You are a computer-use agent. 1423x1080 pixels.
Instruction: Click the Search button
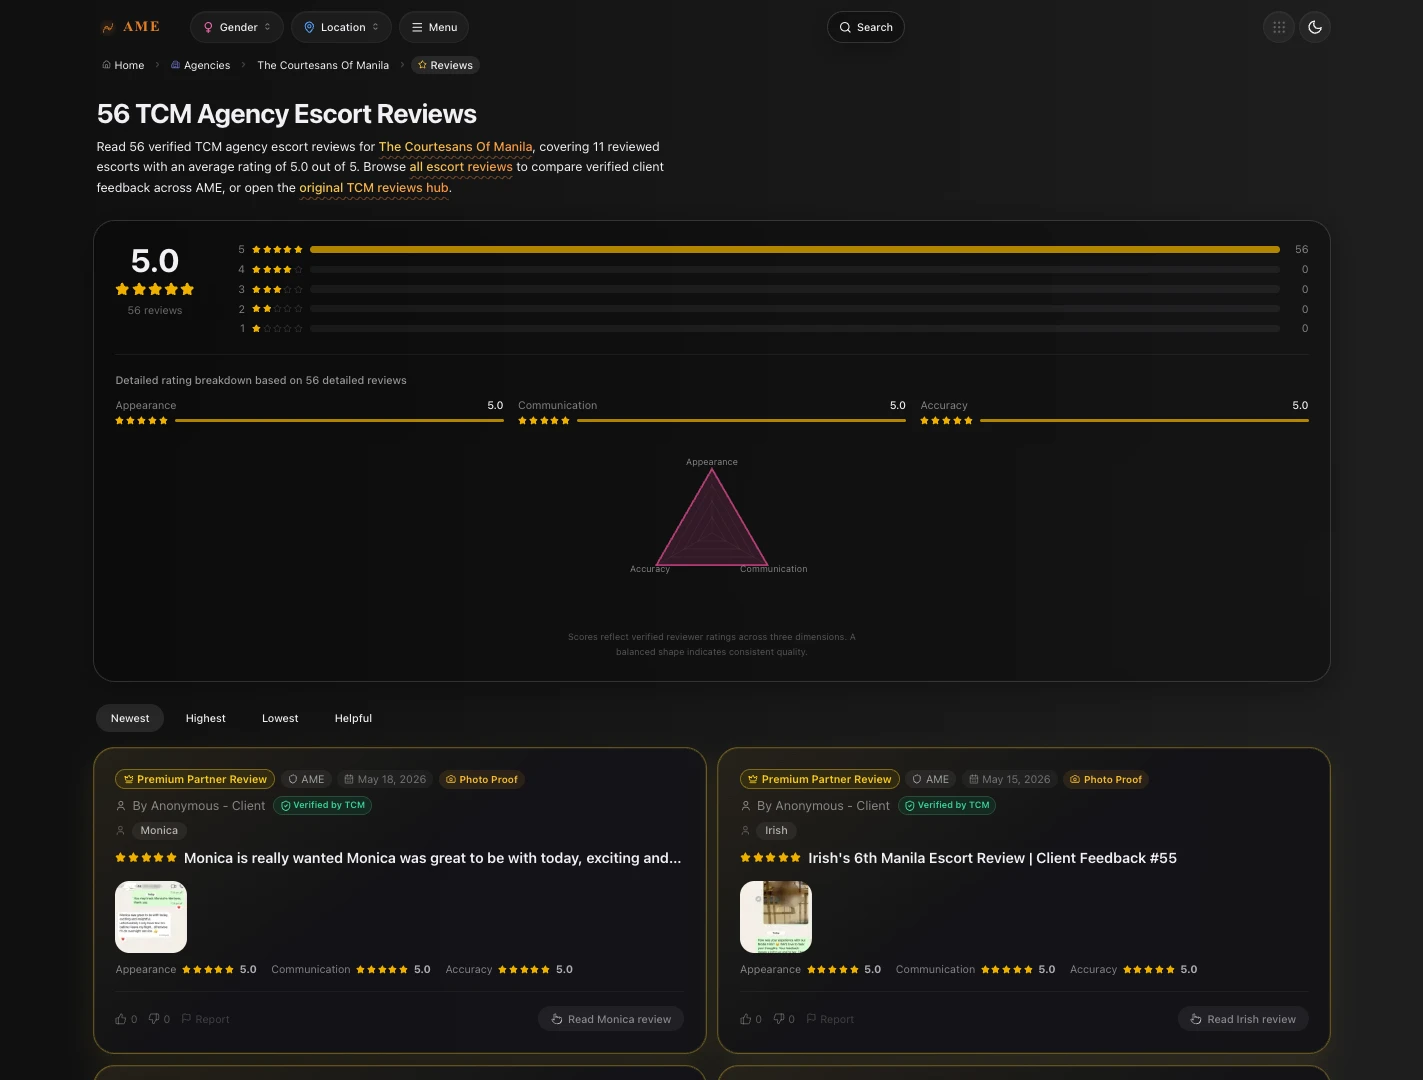point(866,27)
